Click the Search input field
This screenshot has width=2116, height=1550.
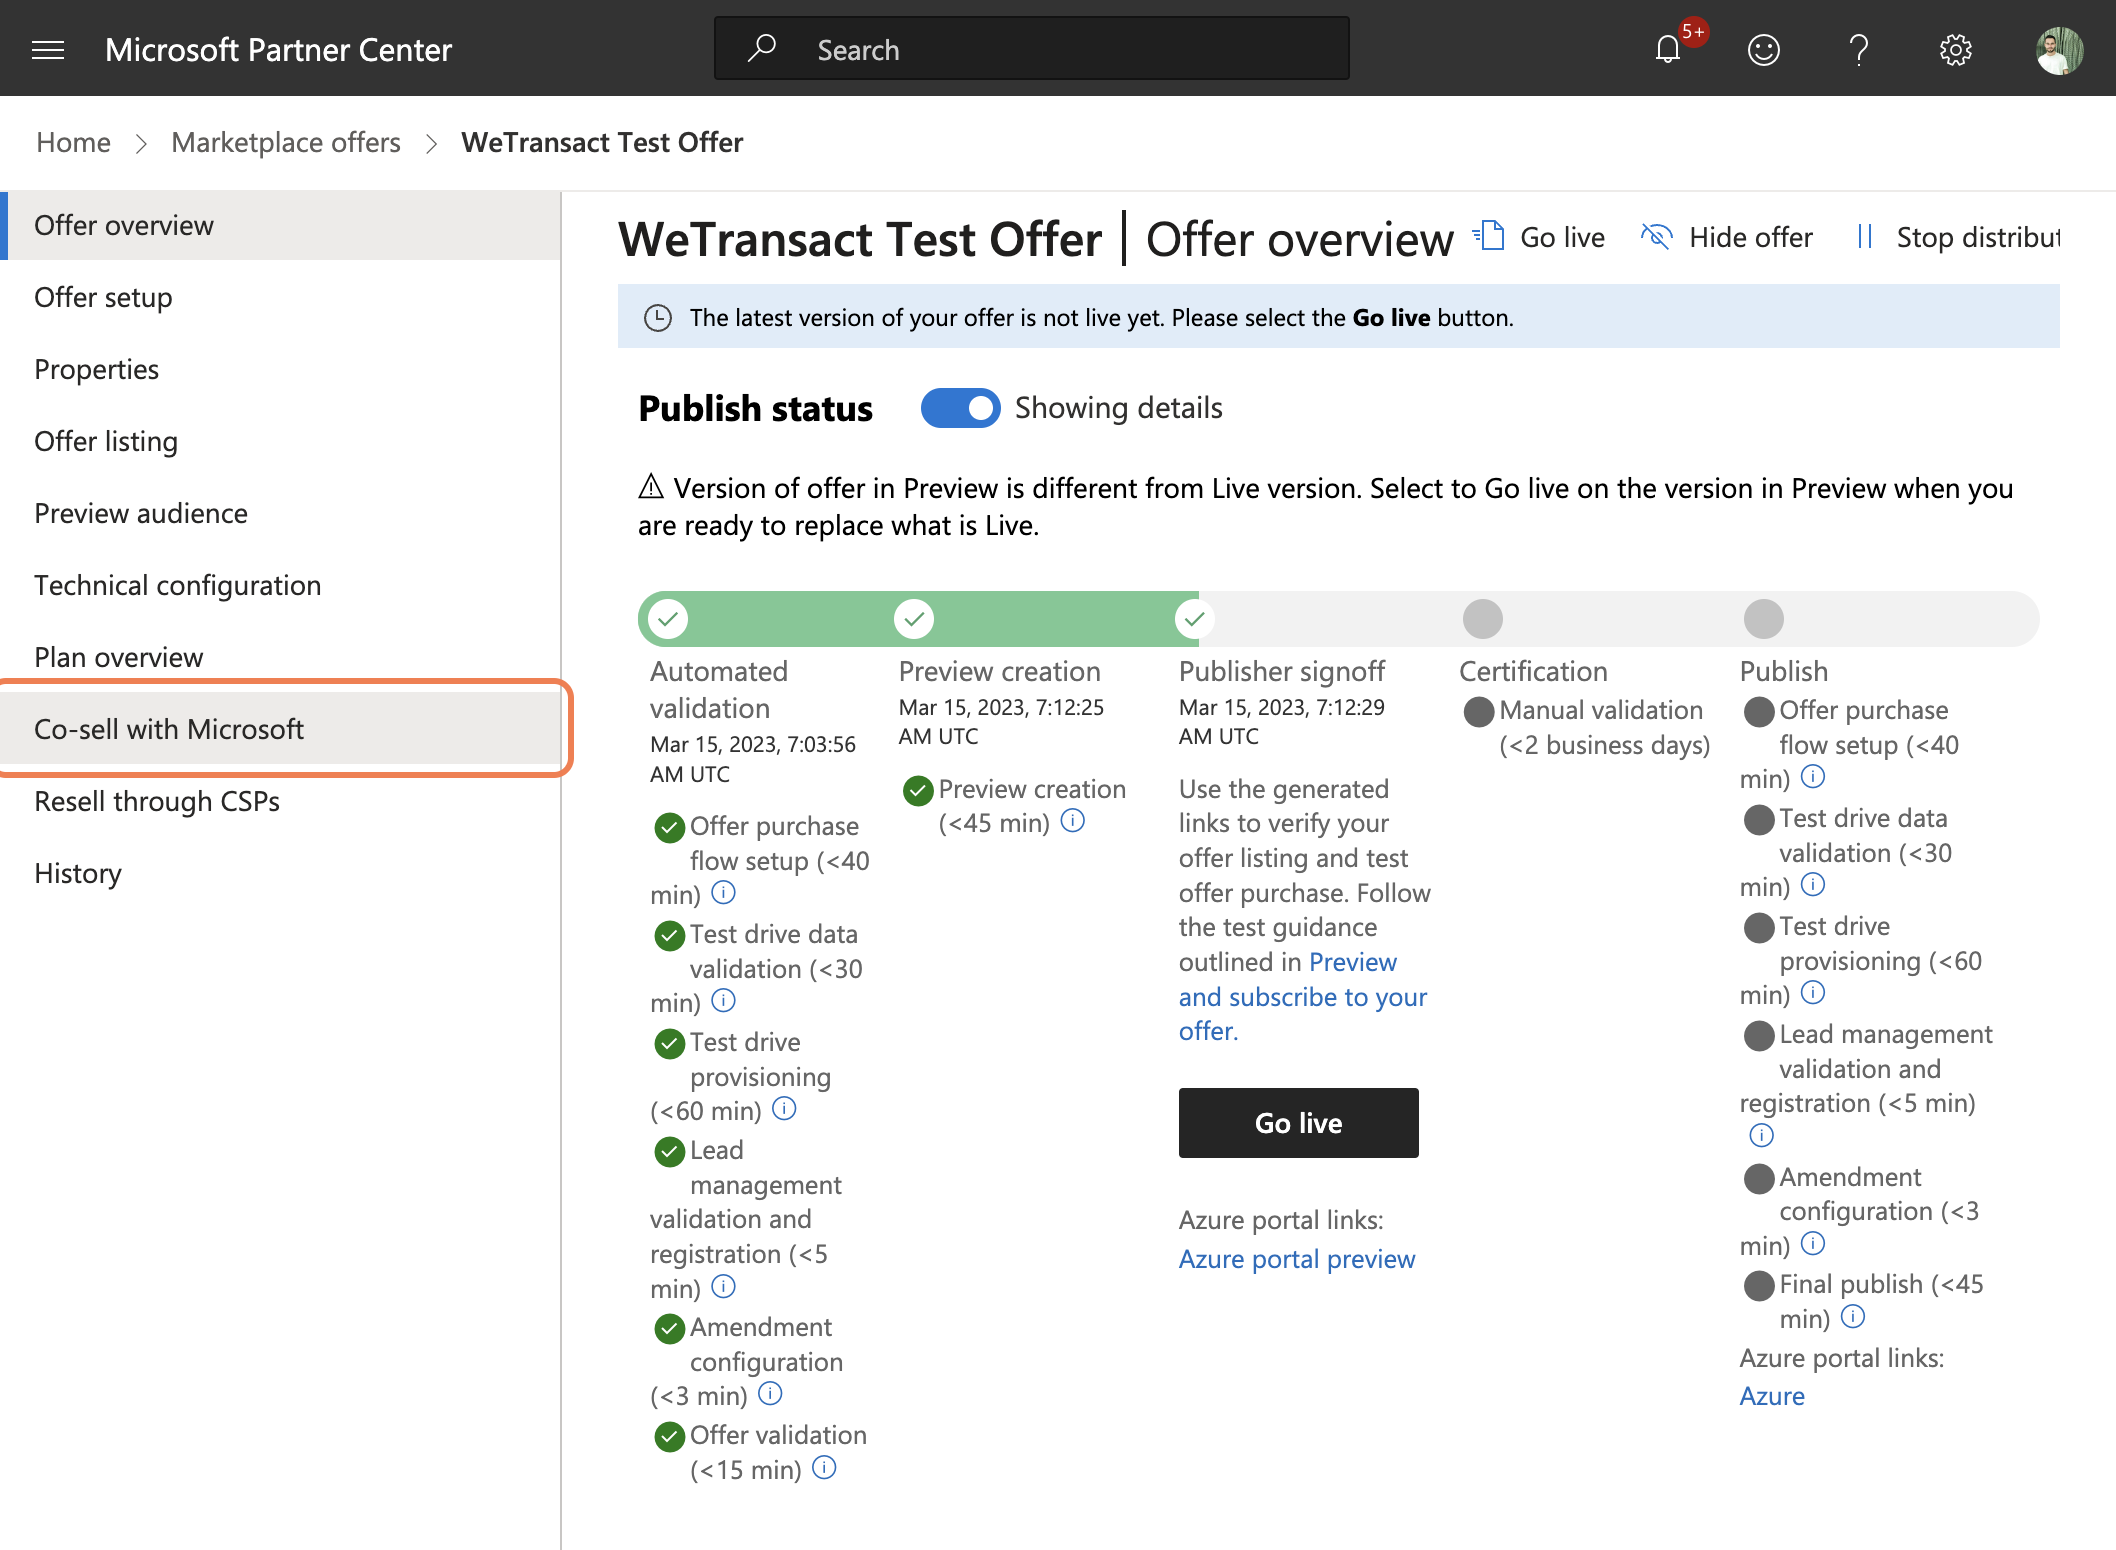point(1031,49)
